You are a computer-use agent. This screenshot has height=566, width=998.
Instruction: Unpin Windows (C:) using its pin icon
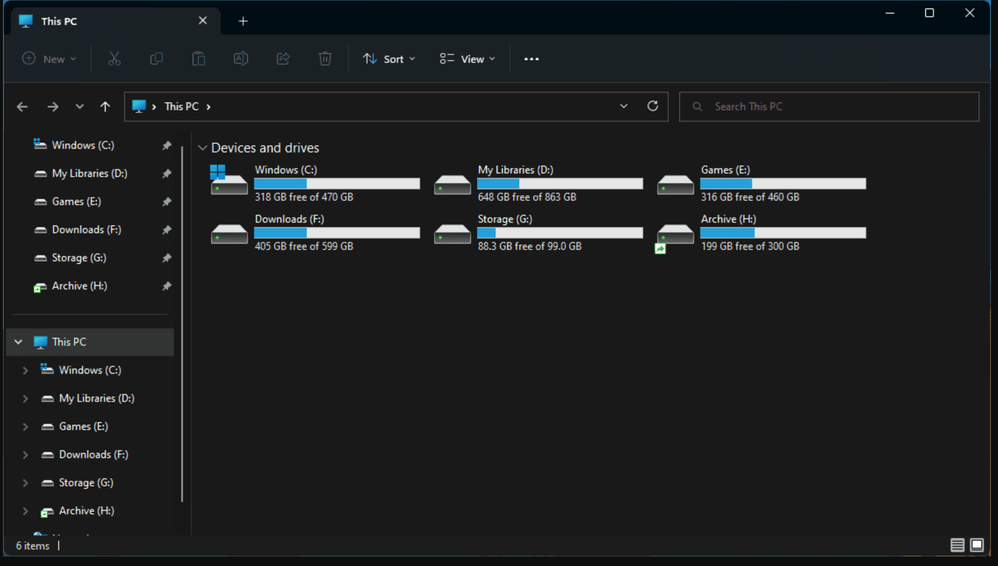167,145
